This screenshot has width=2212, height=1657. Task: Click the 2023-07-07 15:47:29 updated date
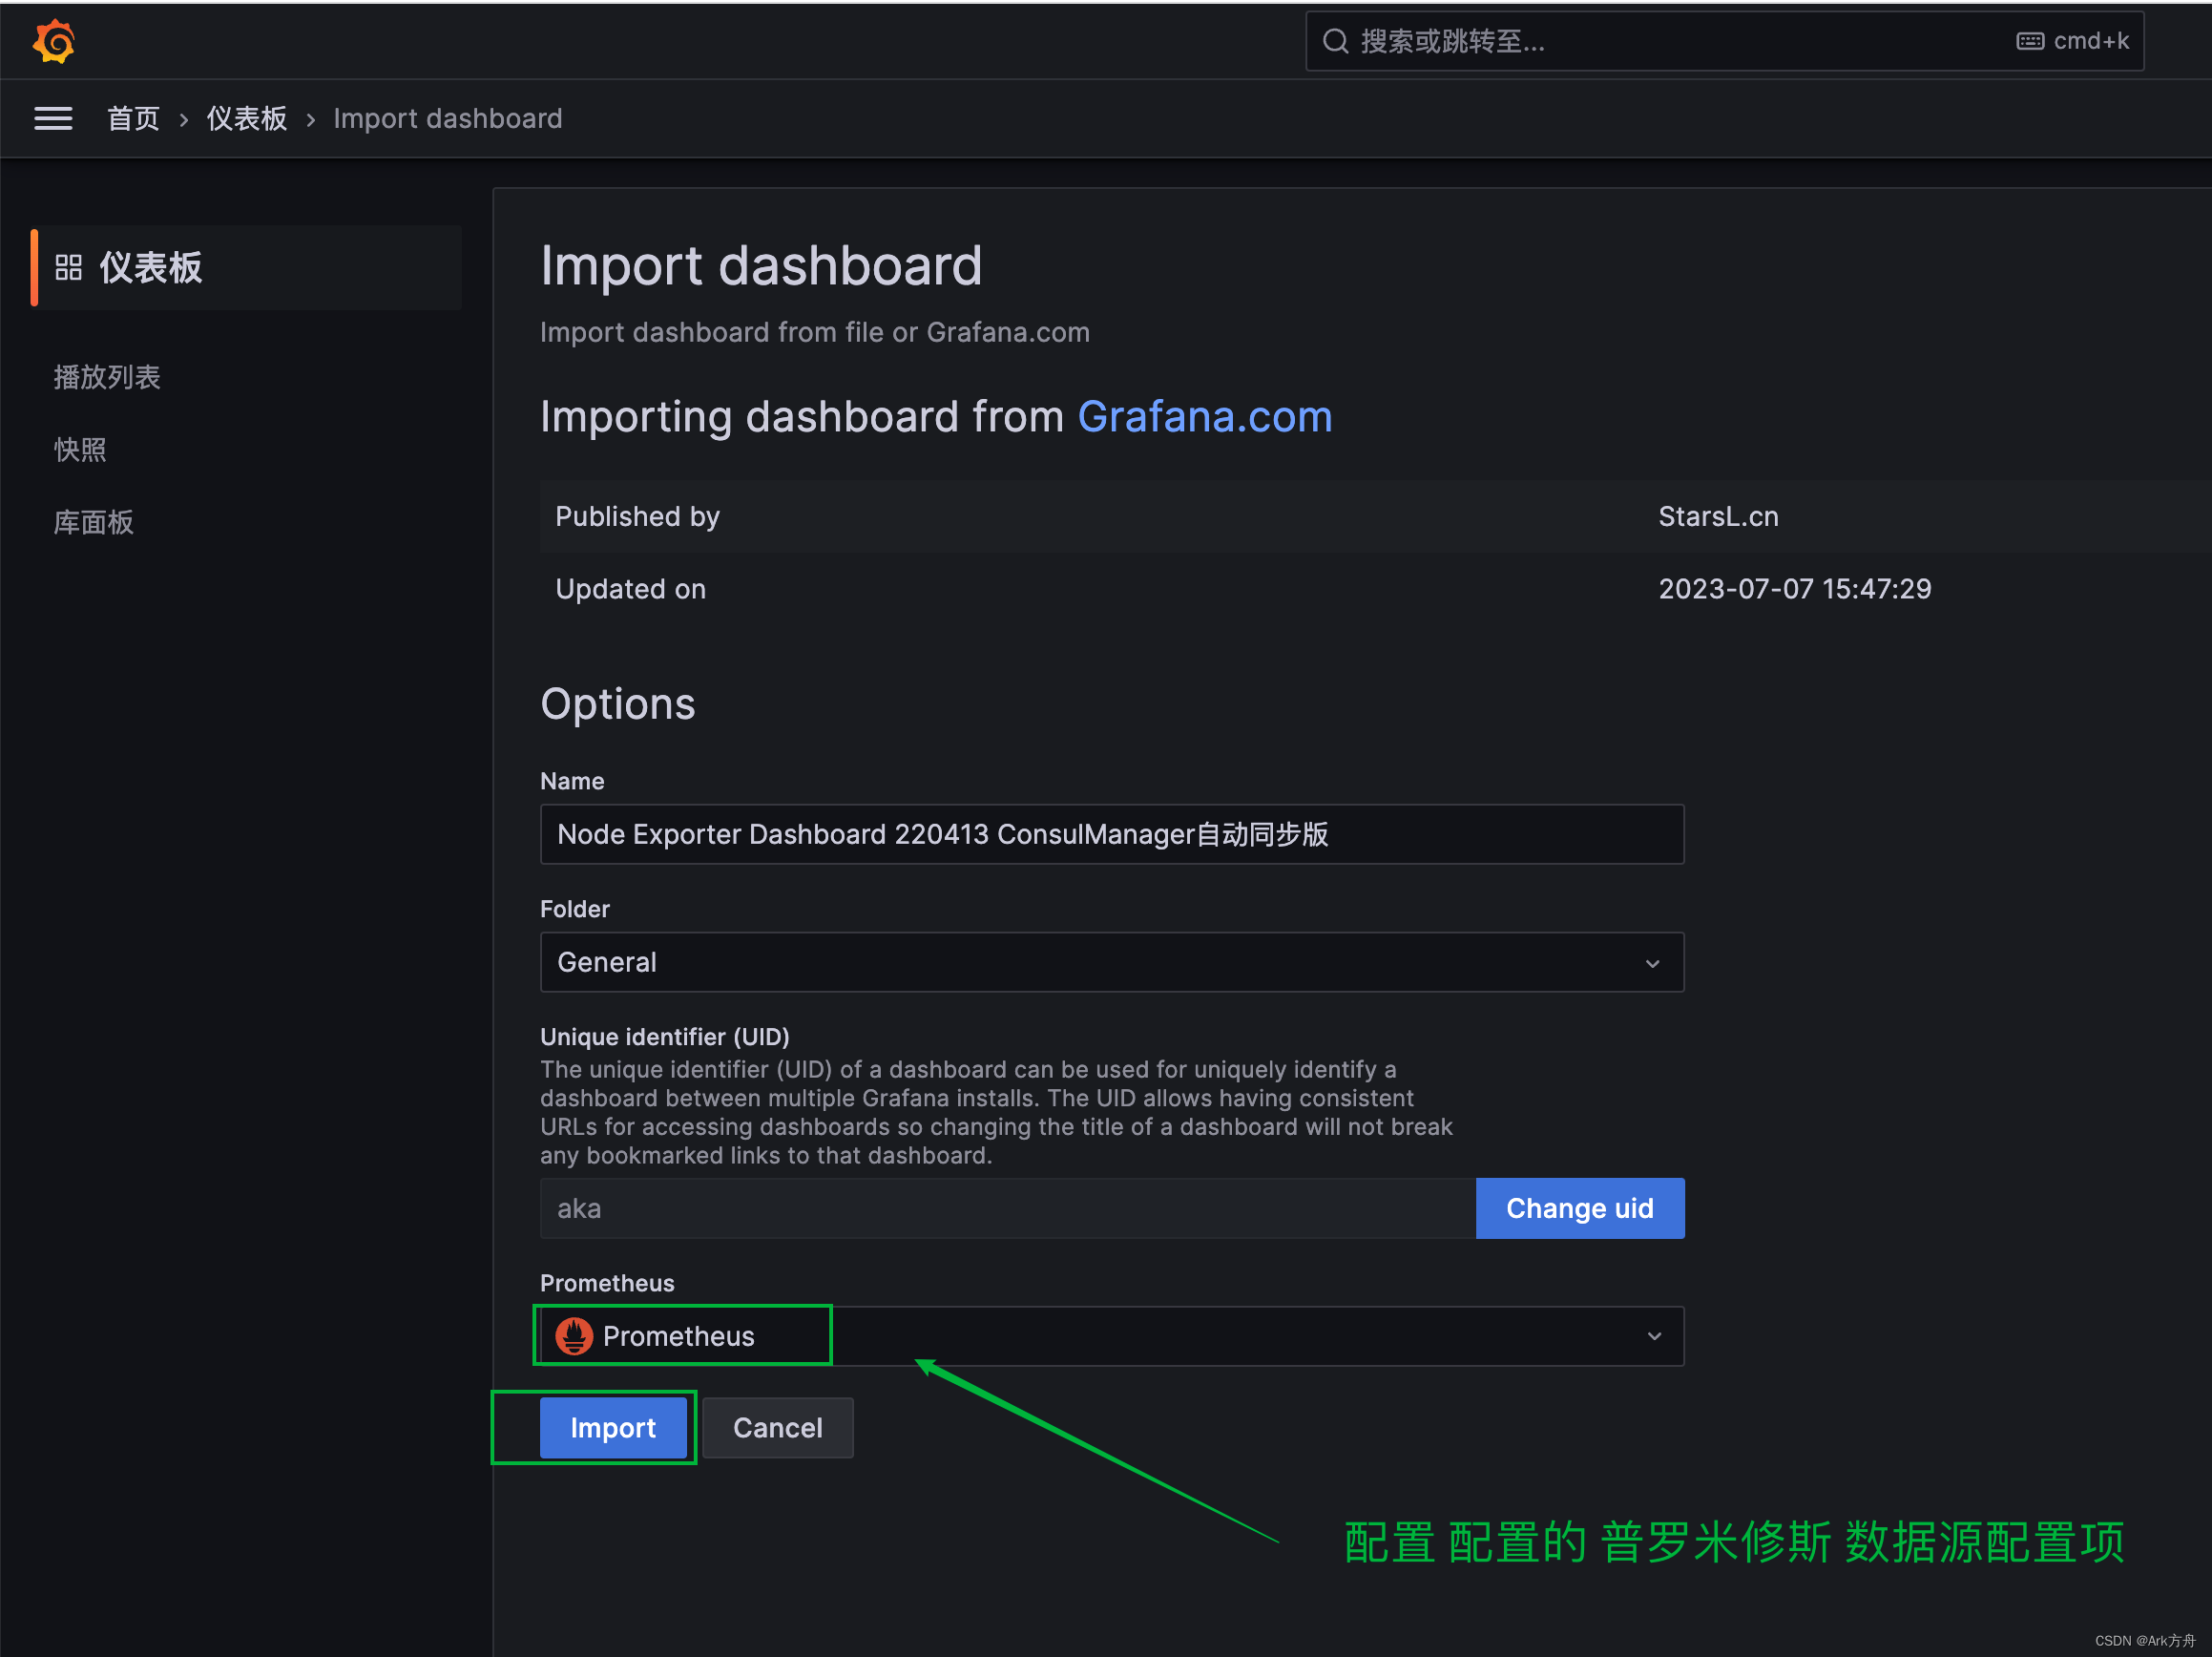pyautogui.click(x=1795, y=589)
